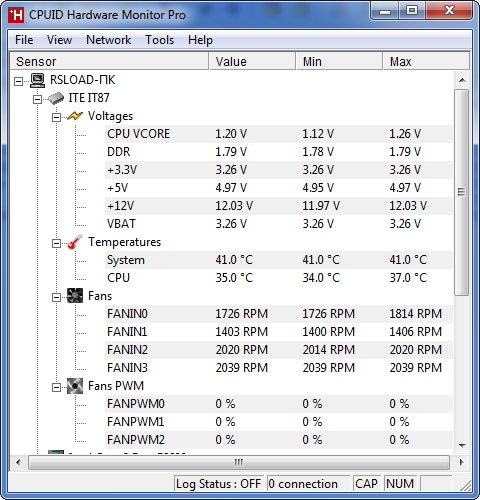The image size is (480, 500).
Task: Click the CPUID Hardware Monitor Pro title
Action: click(x=107, y=15)
